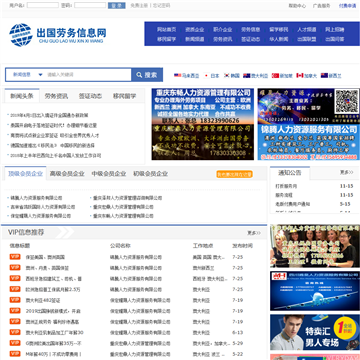Viewport: 360px width, 360px height.
Task: Open the 付费申请 link
Action: (x=347, y=6)
